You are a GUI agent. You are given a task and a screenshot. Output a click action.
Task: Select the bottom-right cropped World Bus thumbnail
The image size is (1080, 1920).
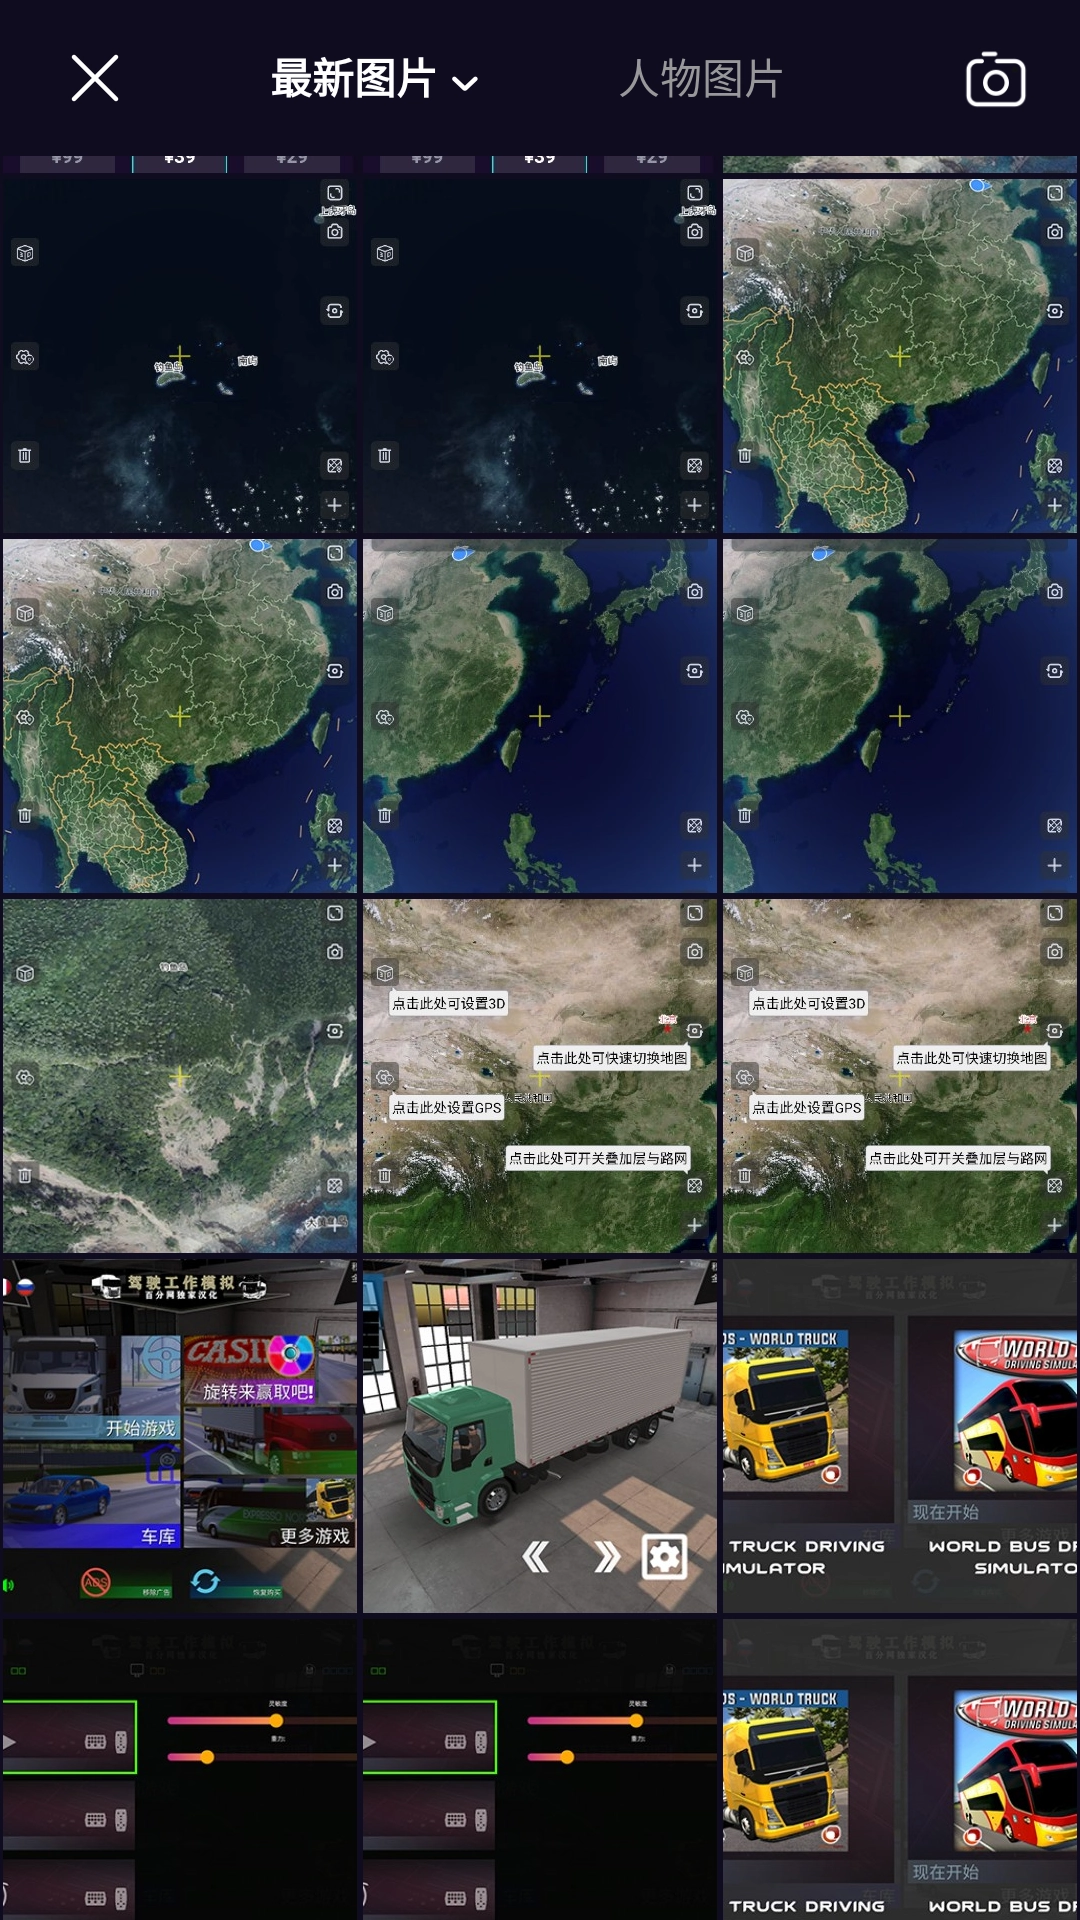[x=899, y=1770]
